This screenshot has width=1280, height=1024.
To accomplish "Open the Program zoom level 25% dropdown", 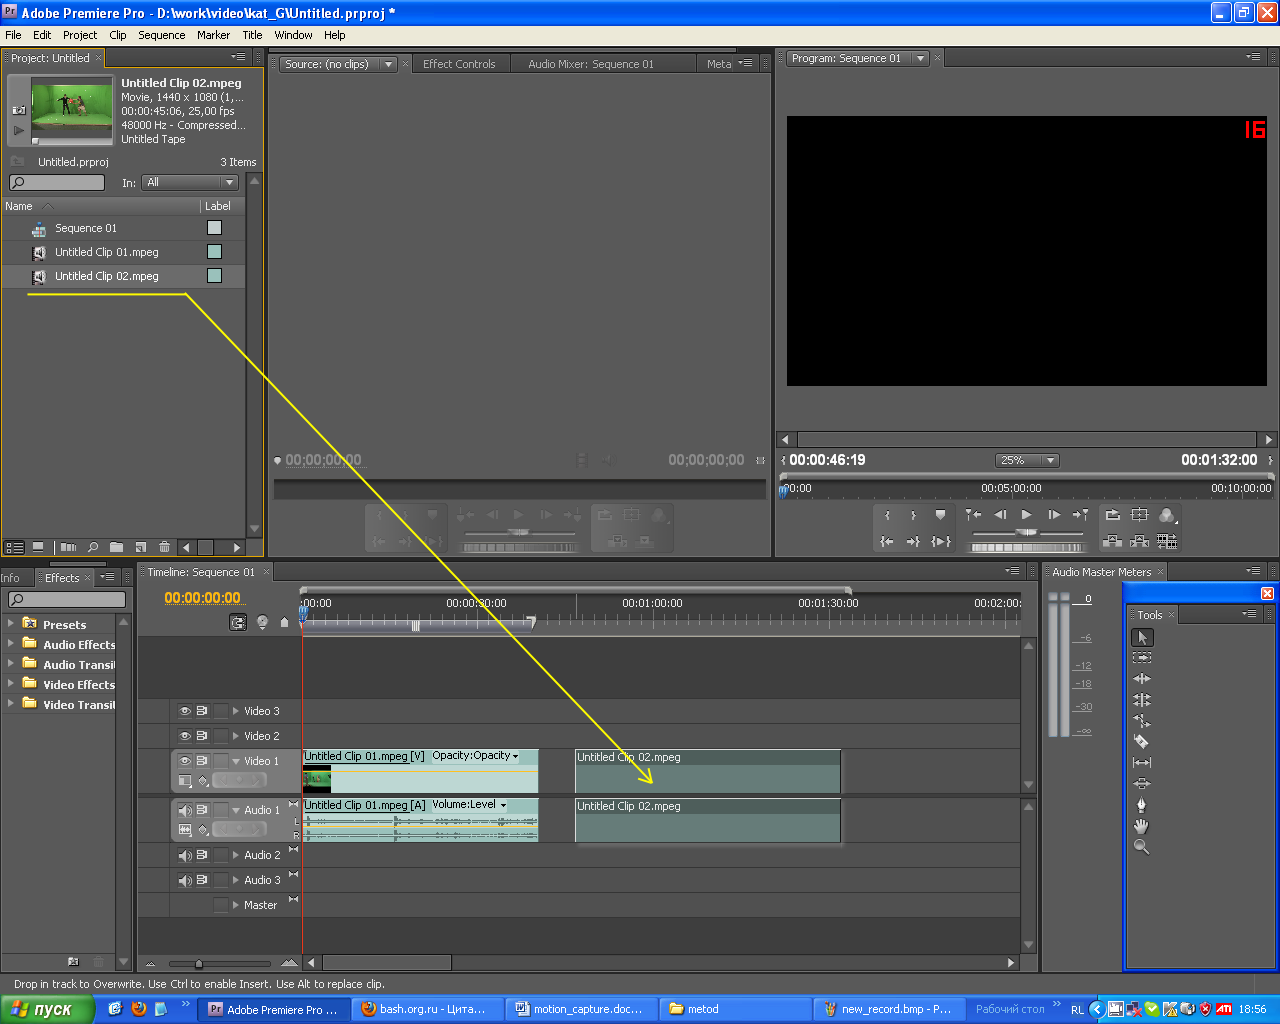I will (x=1027, y=460).
